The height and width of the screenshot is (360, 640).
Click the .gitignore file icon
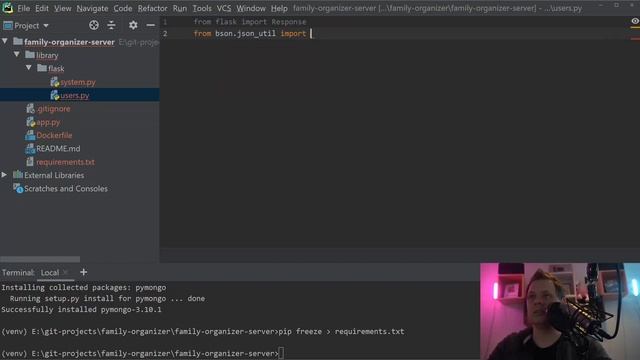[30, 109]
